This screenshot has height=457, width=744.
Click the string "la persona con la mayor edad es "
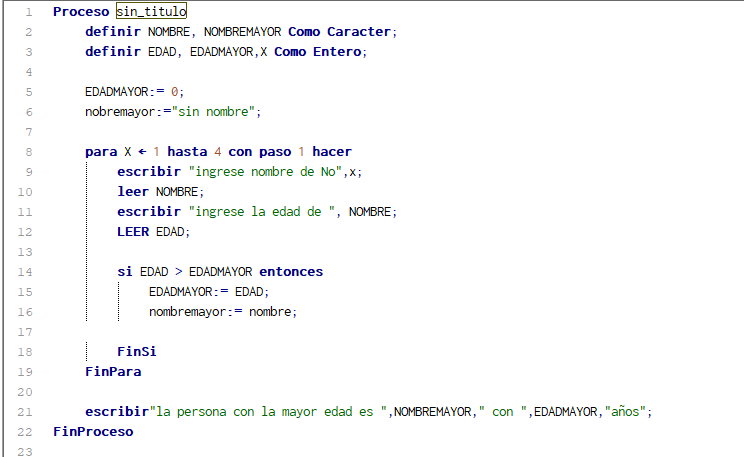pos(270,411)
